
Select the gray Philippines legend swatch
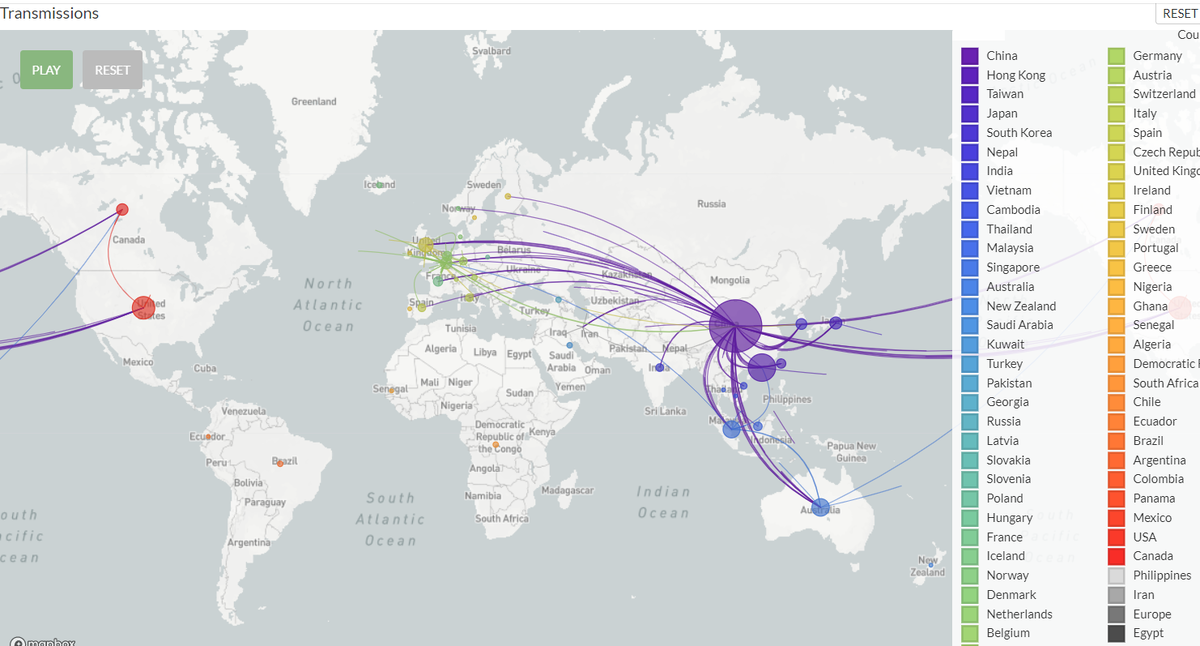coord(1116,575)
